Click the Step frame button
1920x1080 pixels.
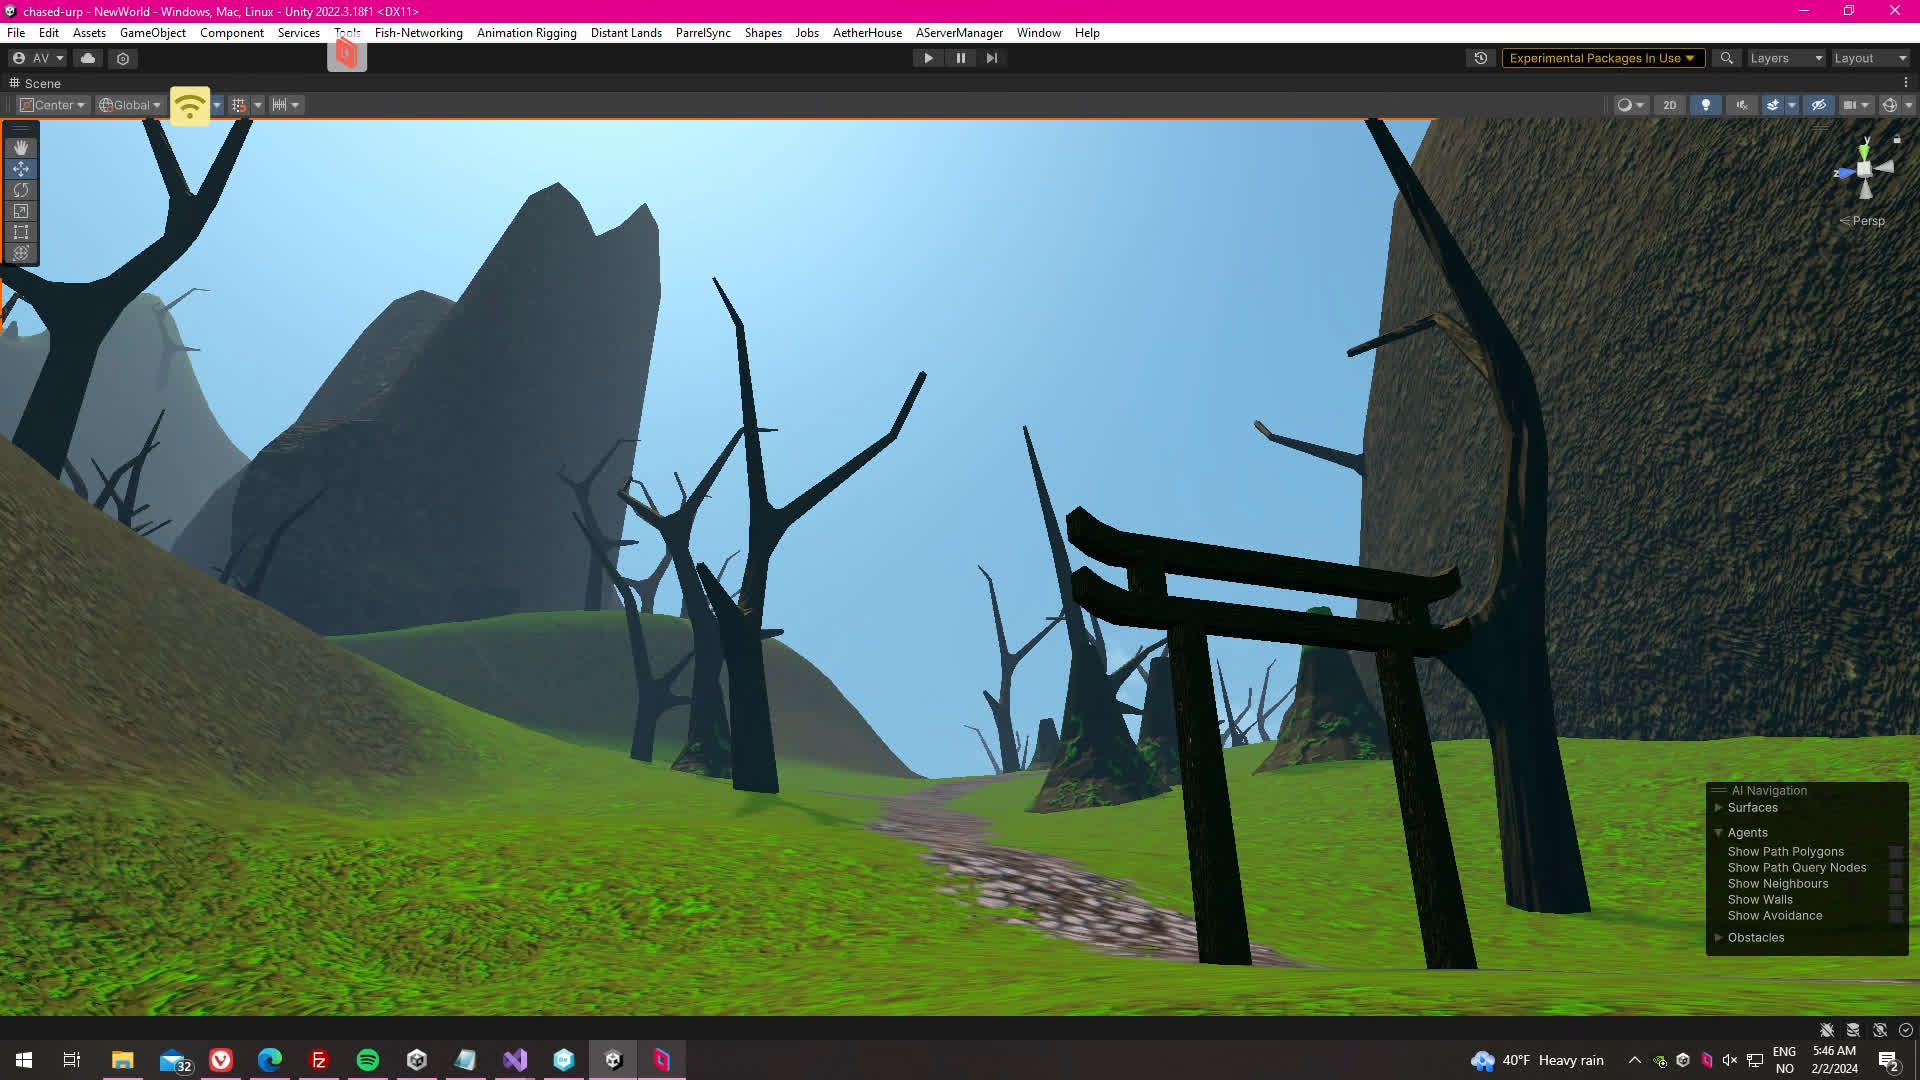click(x=991, y=58)
